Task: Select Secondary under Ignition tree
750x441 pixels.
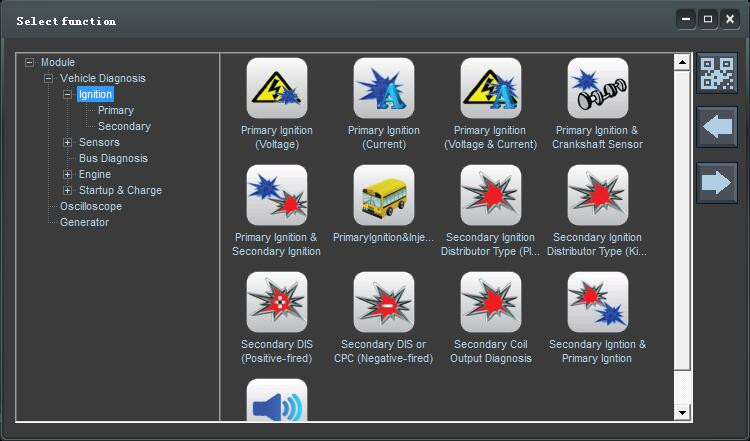Action: coord(124,126)
